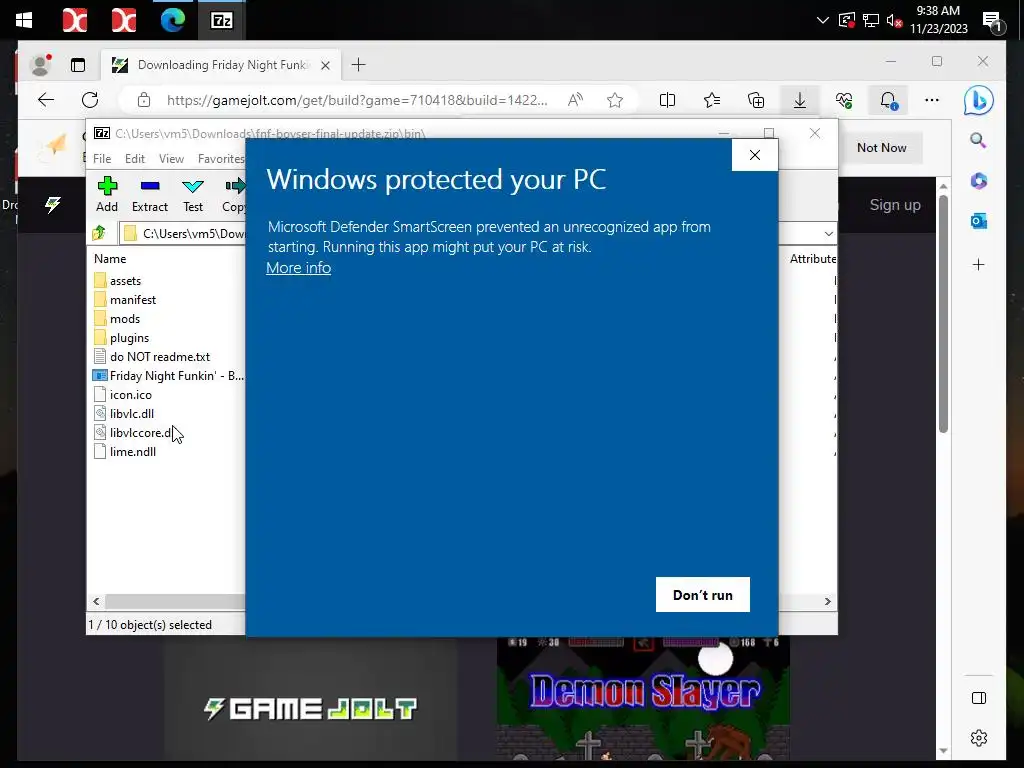Screen dimensions: 1024x768
Task: Open sidebar settings gear icon
Action: coord(979,738)
